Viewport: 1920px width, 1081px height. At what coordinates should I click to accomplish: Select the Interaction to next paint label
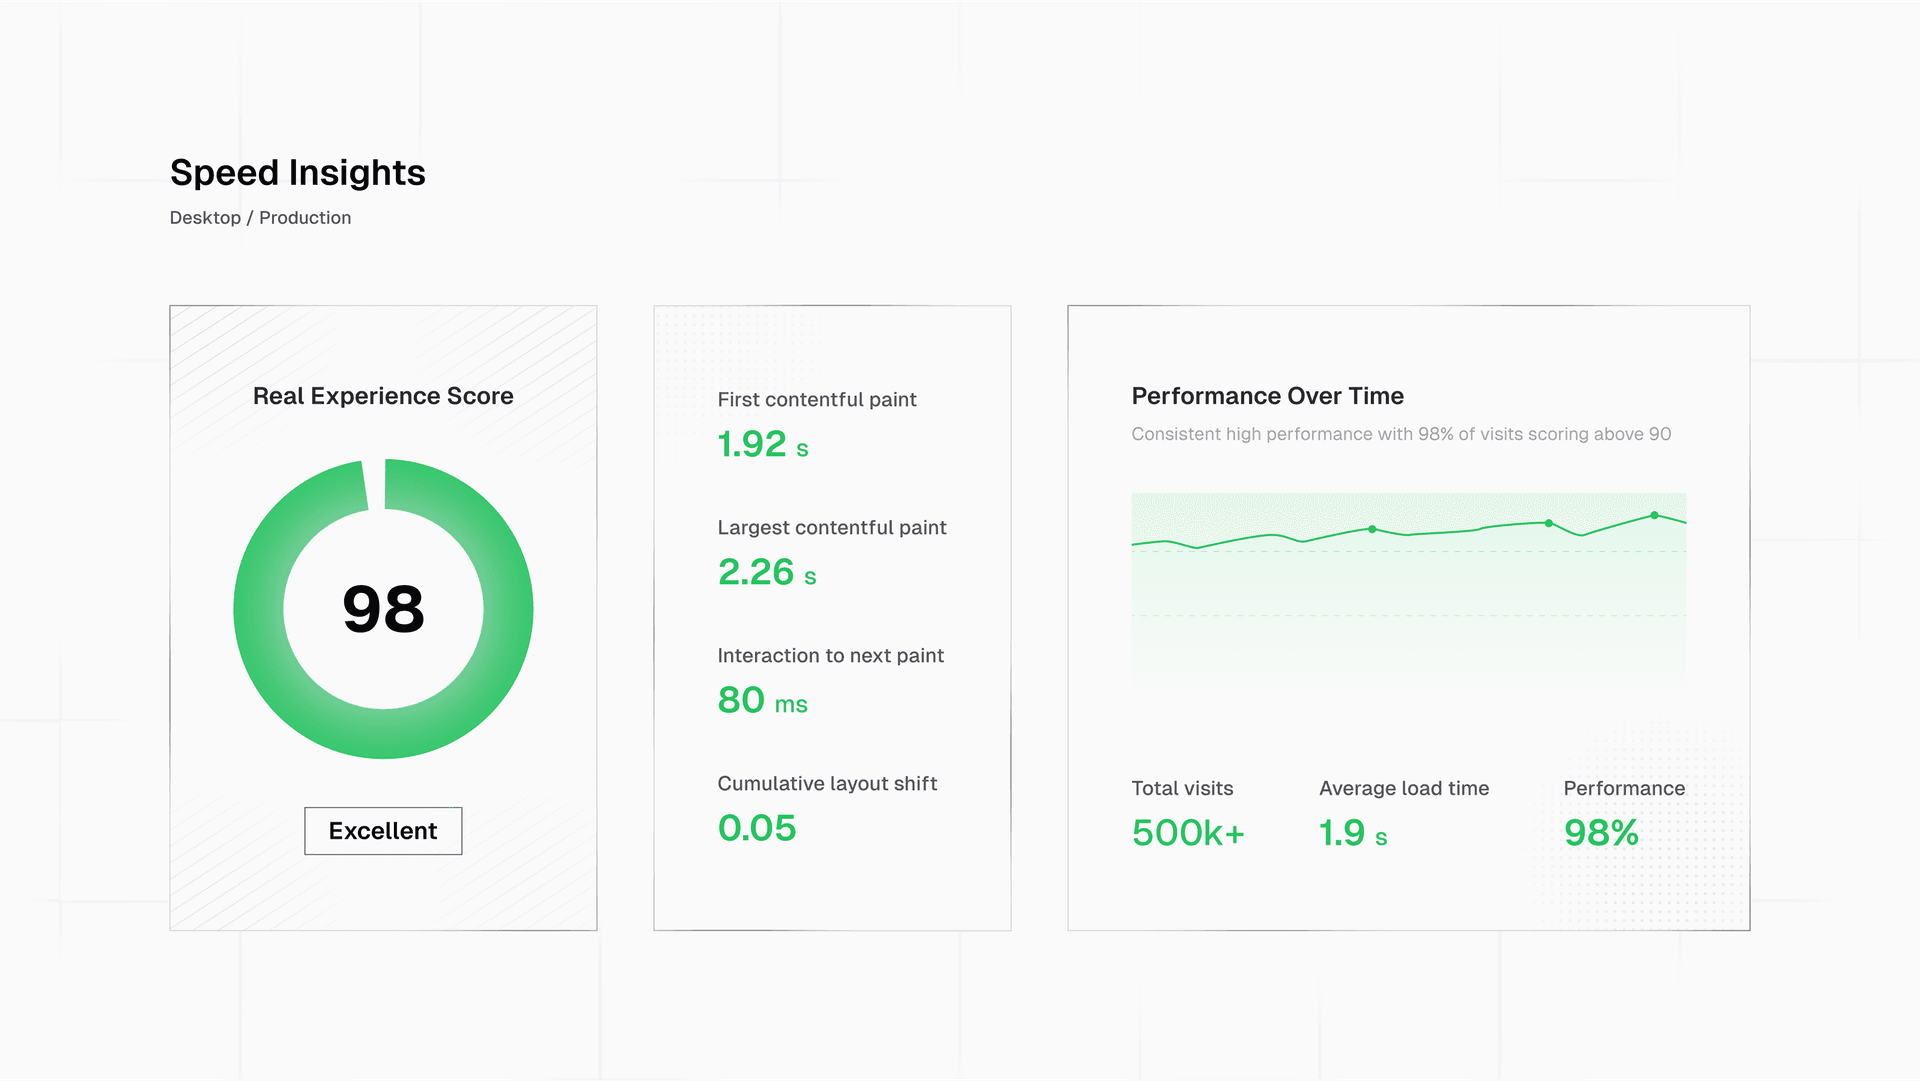coord(830,656)
